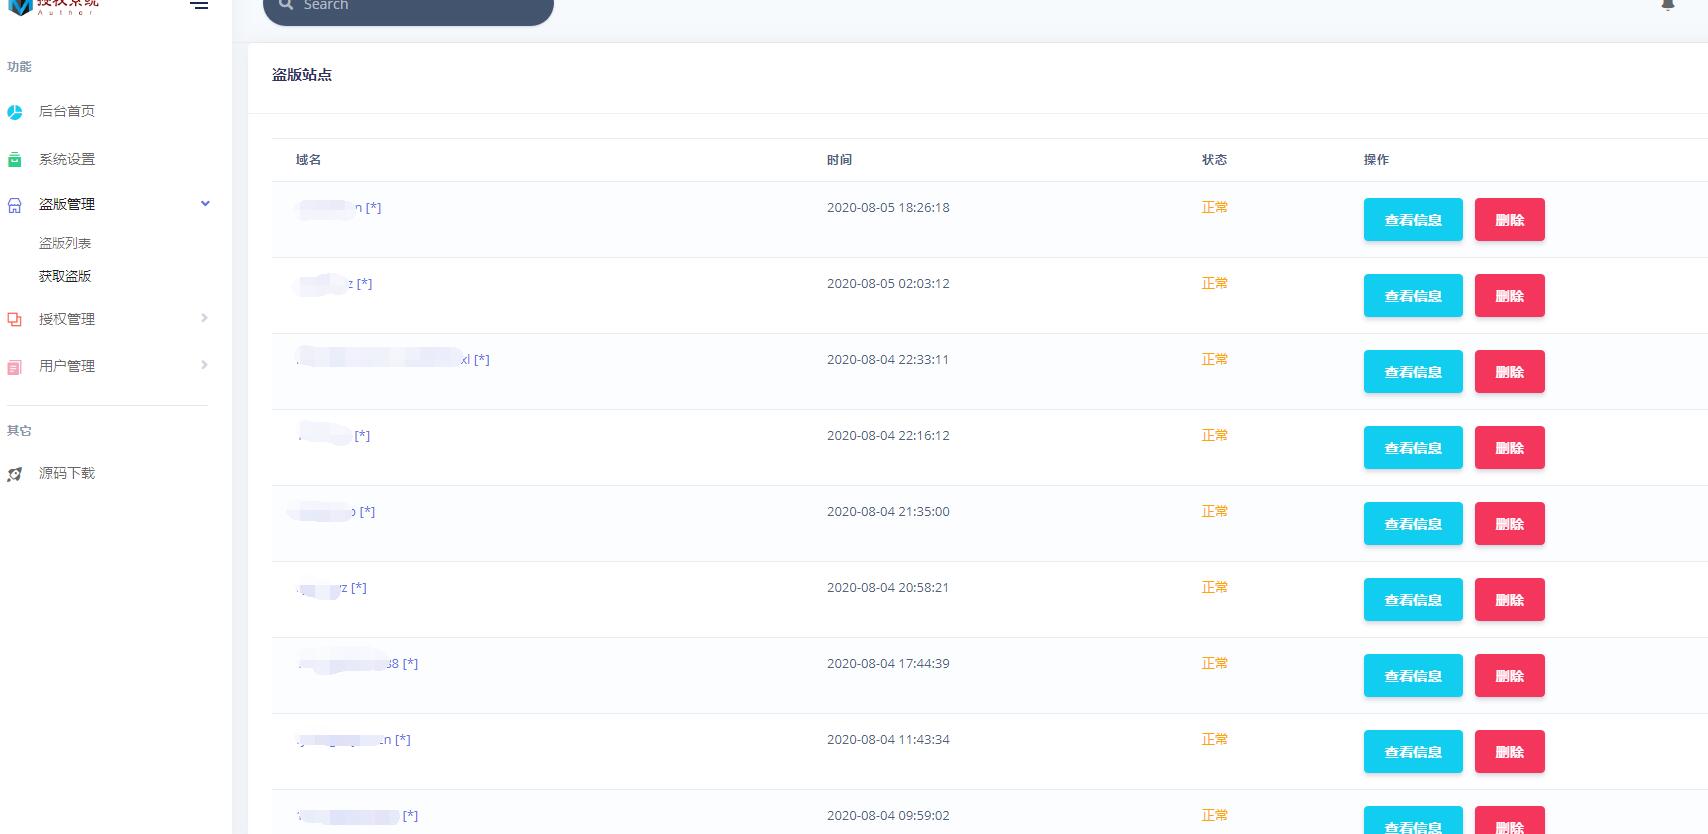Click 查看信息 for the 22:33:11 row
The image size is (1708, 834).
tap(1412, 372)
